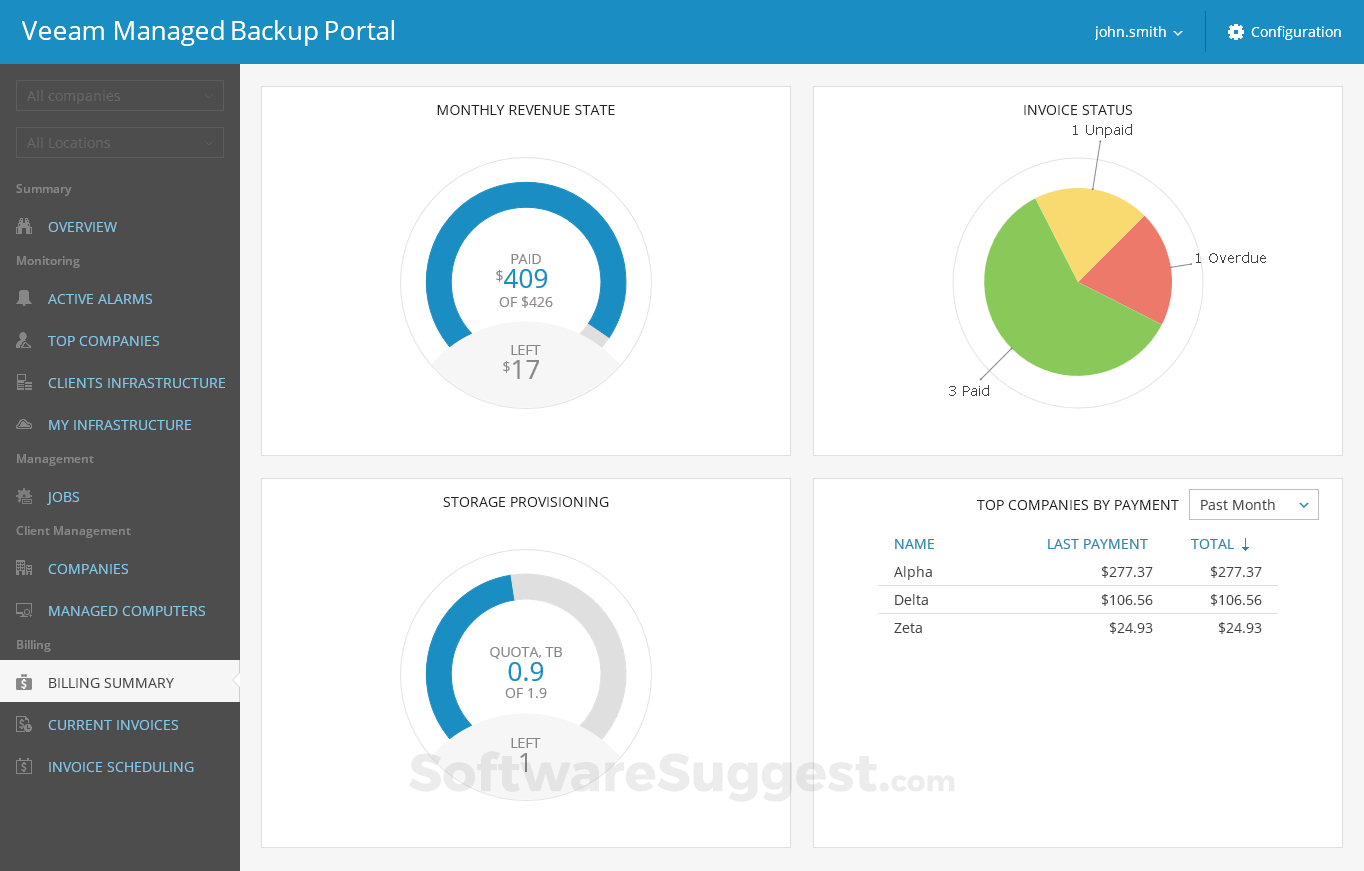This screenshot has height=871, width=1364.
Task: Open Configuration settings
Action: coord(1284,32)
